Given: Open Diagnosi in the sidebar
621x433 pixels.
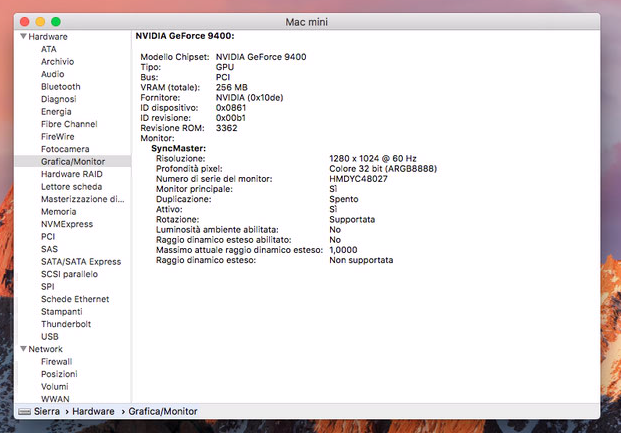Looking at the screenshot, I should pos(59,99).
